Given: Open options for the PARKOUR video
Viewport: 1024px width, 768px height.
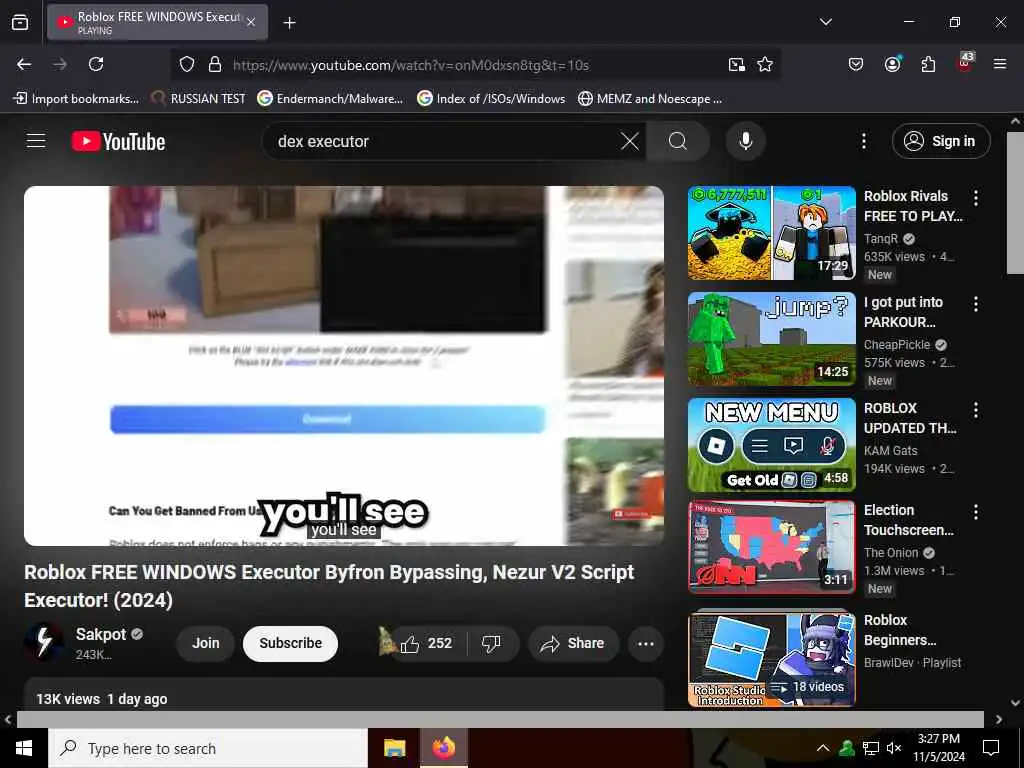Looking at the screenshot, I should [x=976, y=304].
